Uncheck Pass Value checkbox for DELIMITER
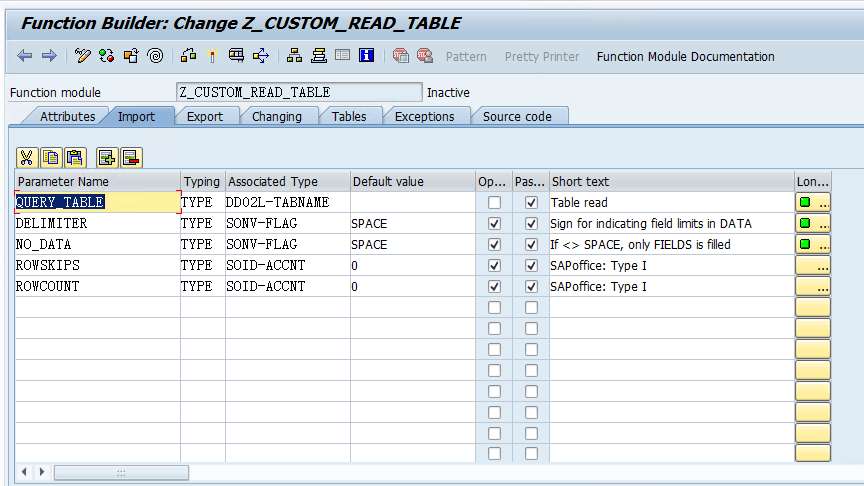 coord(531,223)
